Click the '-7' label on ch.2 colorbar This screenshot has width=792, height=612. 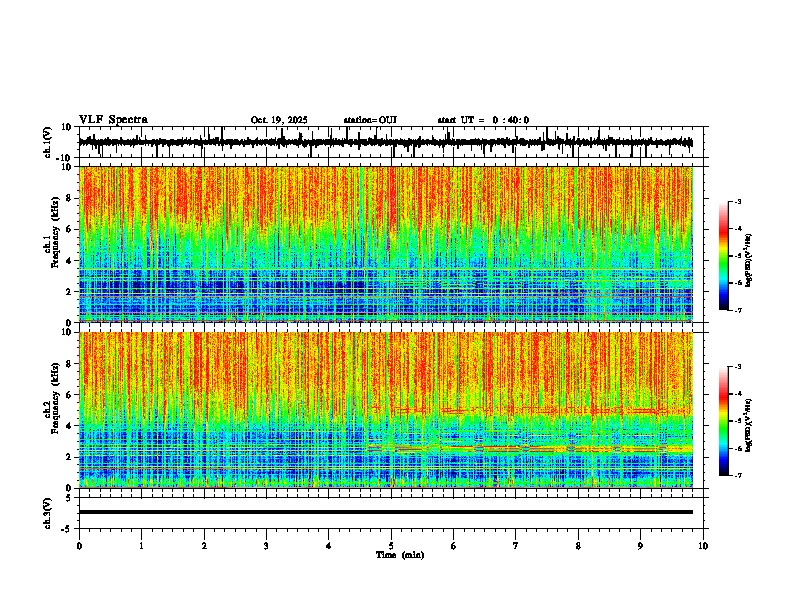pyautogui.click(x=738, y=476)
